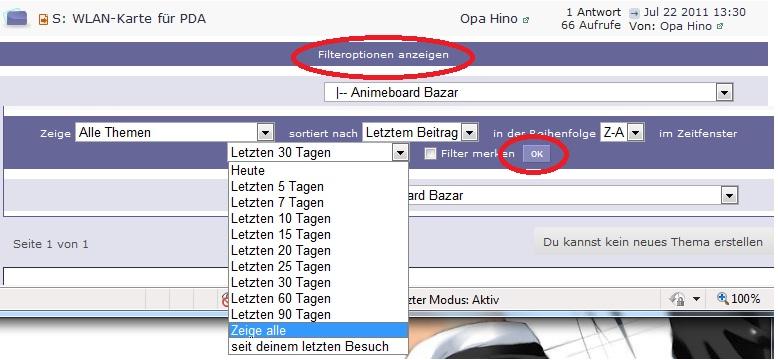Click 'Jul 22 2011 13:30' date text
Viewport: 778px width, 360px height.
pyautogui.click(x=694, y=12)
